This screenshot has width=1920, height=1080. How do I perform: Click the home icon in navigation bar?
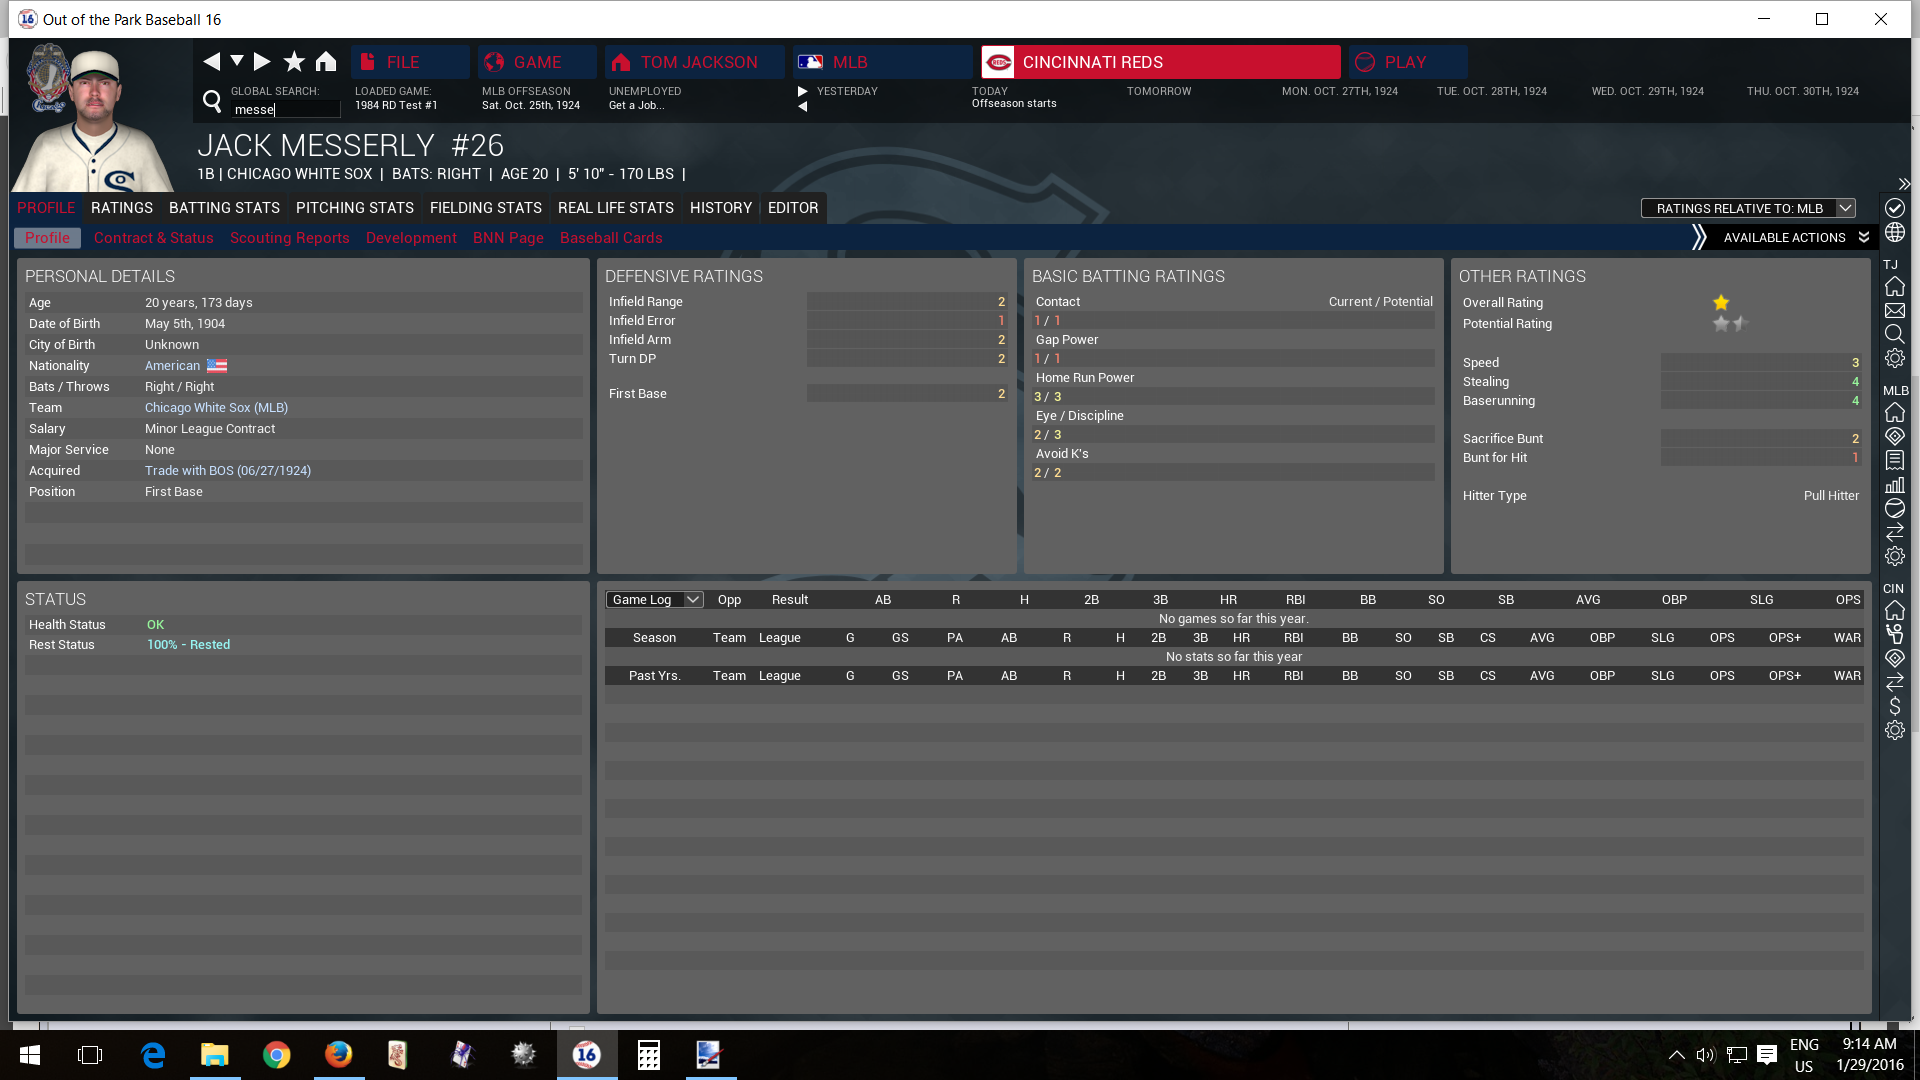(326, 62)
